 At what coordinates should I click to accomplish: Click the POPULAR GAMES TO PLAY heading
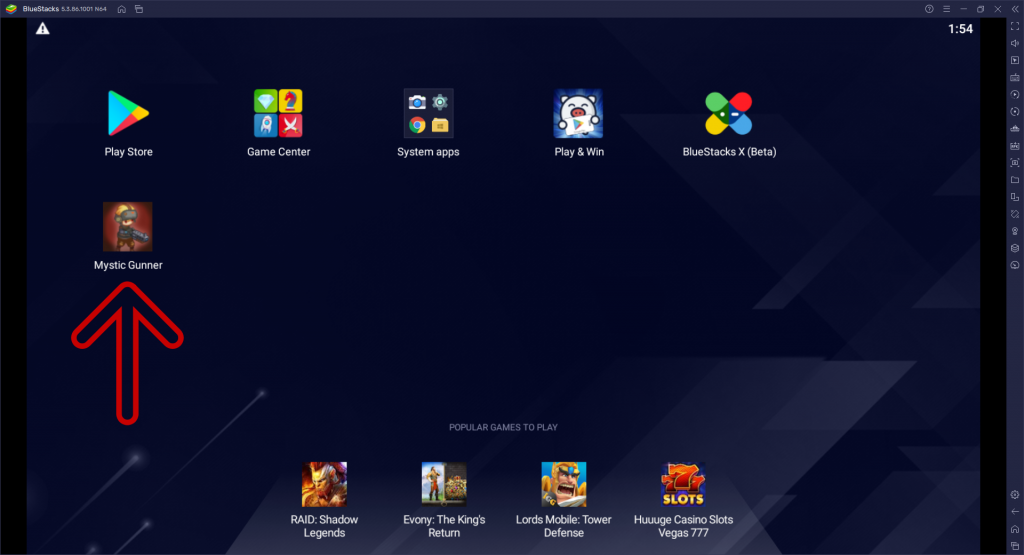tap(503, 427)
